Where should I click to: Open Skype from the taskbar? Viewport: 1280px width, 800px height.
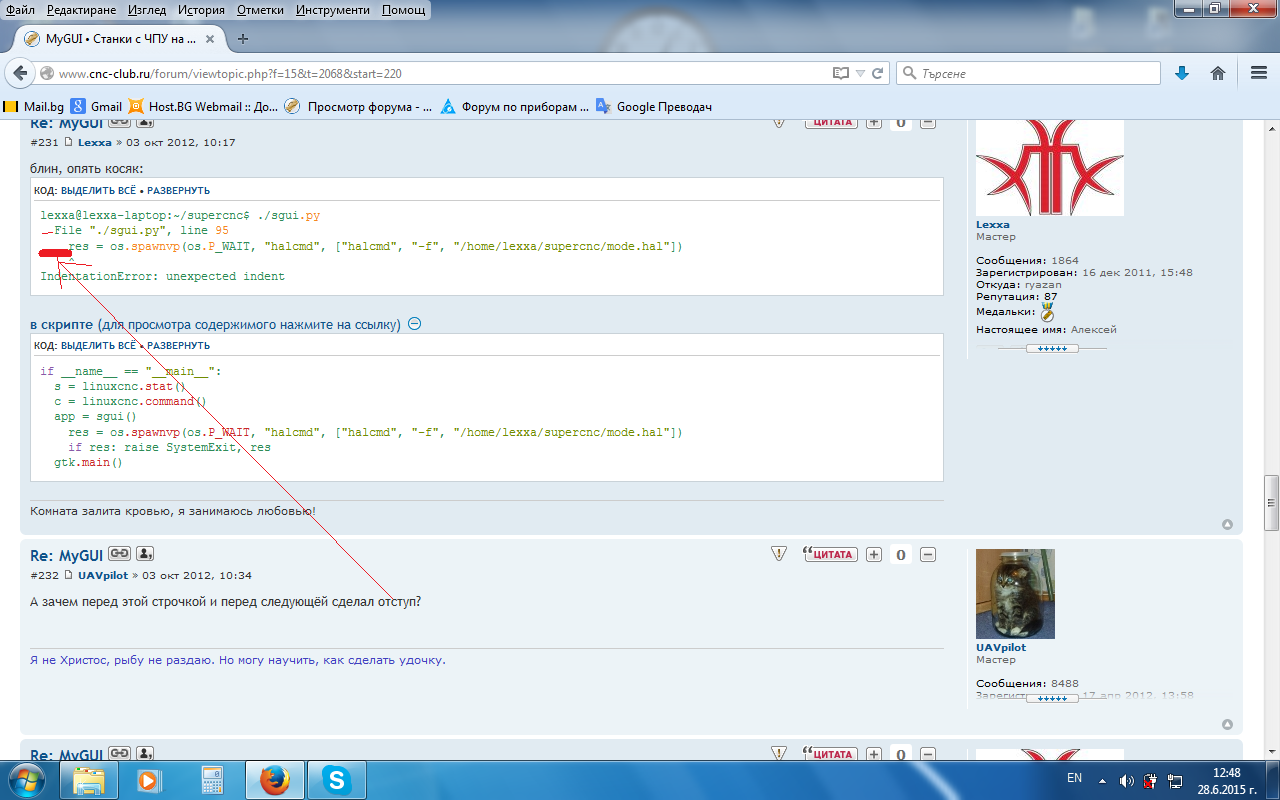pos(335,780)
